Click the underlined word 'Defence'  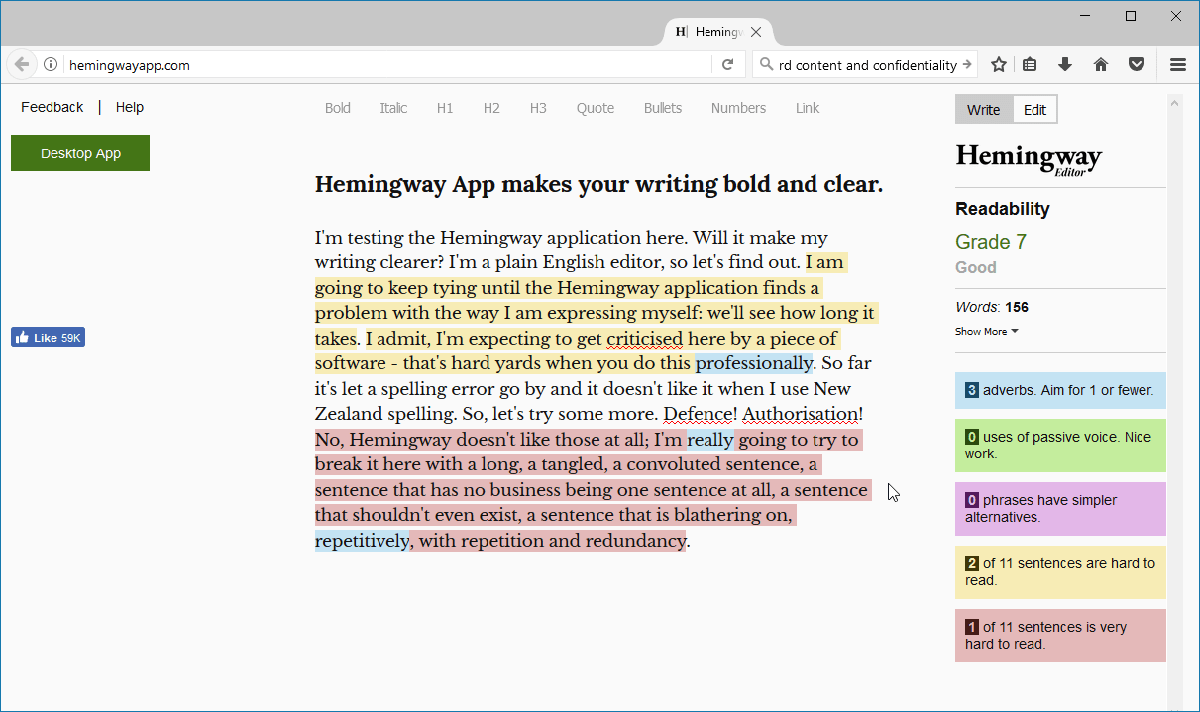(x=700, y=414)
